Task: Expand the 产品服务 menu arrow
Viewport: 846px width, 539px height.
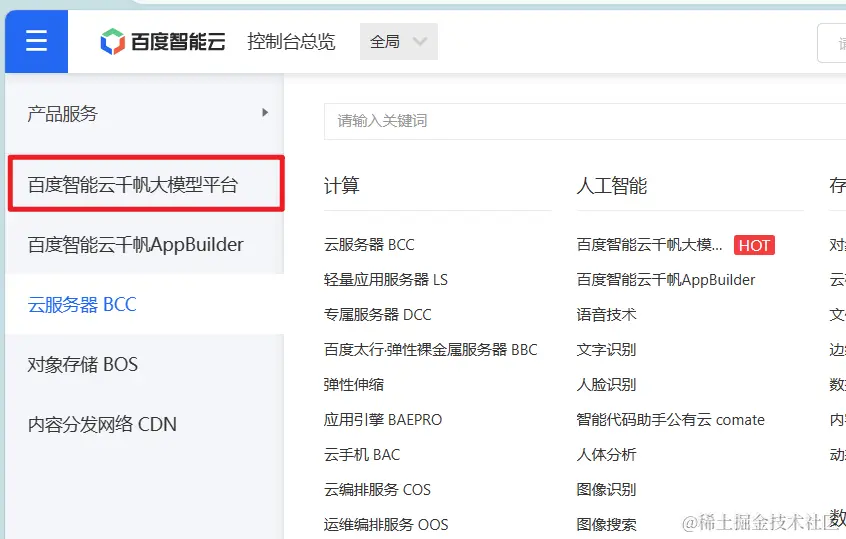Action: [x=265, y=112]
